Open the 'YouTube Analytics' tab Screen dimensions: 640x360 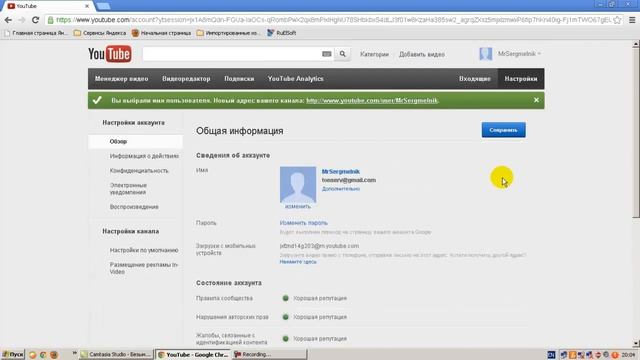[x=296, y=78]
